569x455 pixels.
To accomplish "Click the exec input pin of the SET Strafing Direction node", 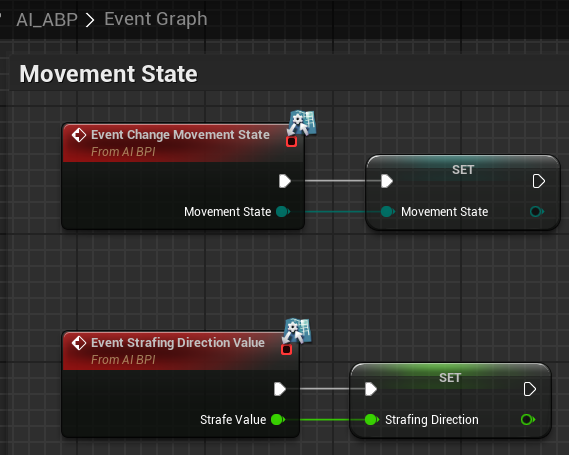I will point(371,389).
